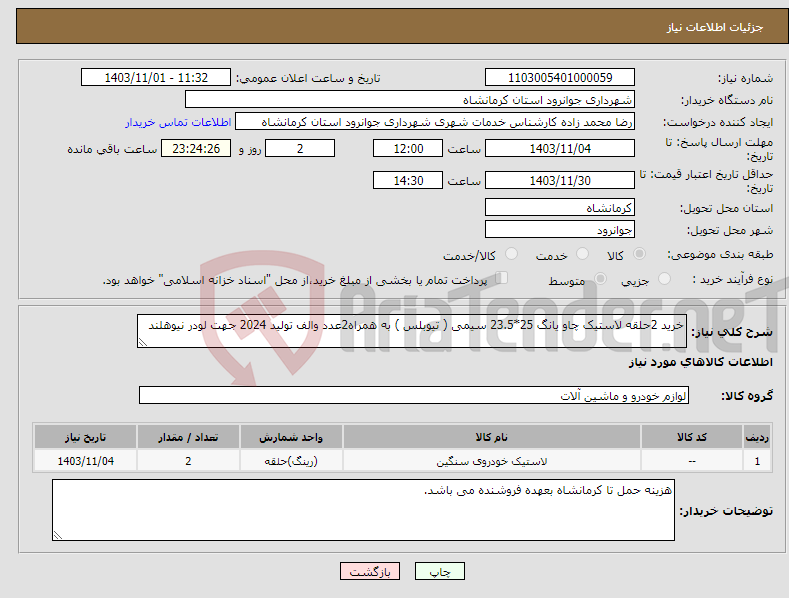789x598 pixels.
Task: Click the طبقه بندی موضوعی label
Action: 720,255
